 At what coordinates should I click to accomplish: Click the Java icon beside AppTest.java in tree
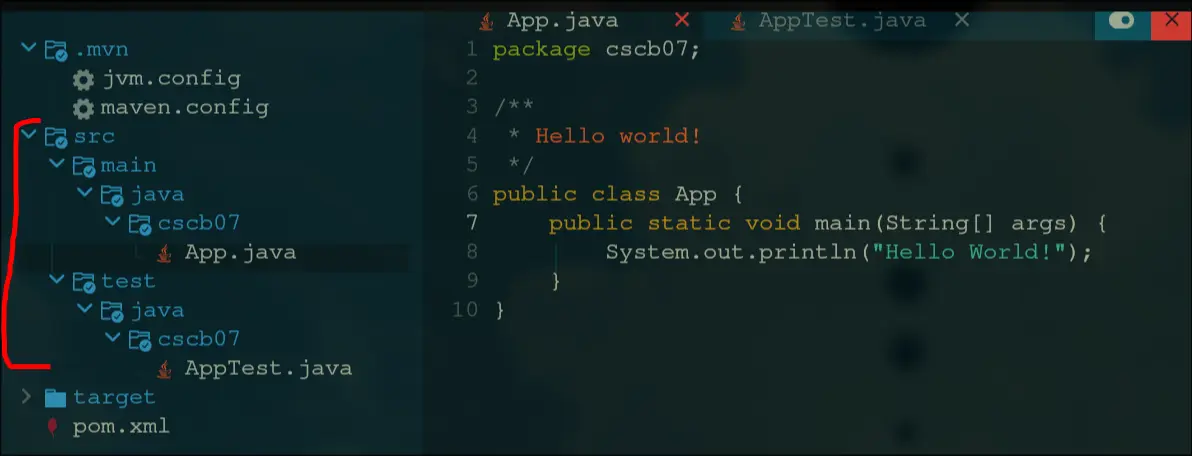point(165,369)
